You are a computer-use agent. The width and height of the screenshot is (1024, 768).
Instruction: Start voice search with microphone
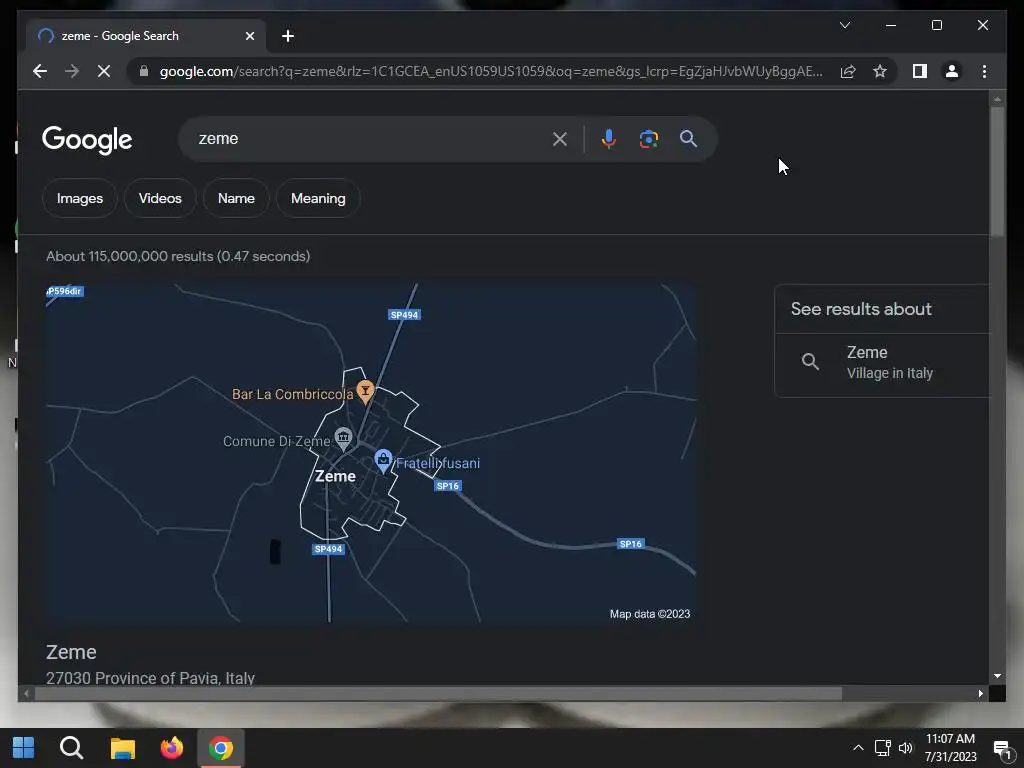coord(609,138)
